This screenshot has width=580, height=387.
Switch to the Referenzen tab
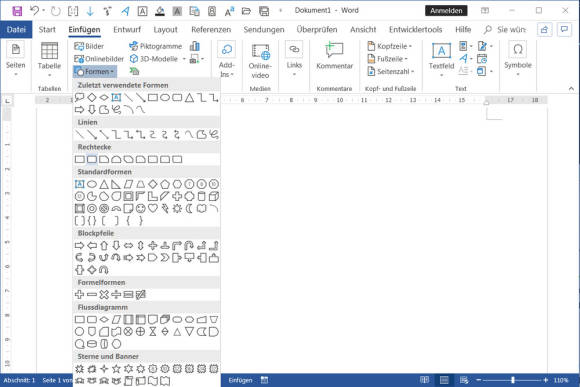tap(211, 30)
